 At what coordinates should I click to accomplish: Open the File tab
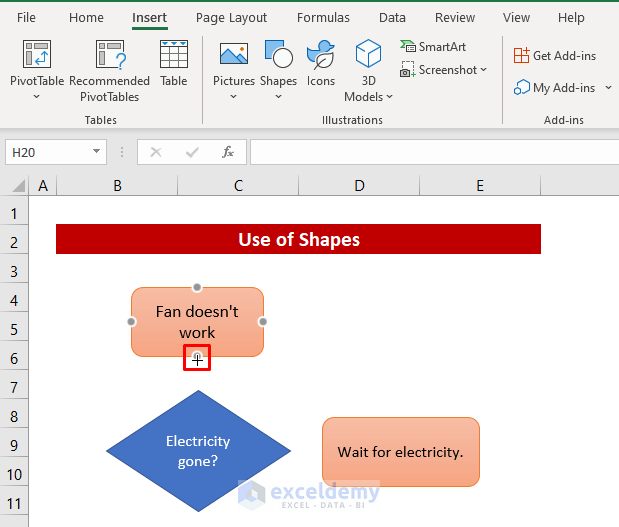click(26, 18)
